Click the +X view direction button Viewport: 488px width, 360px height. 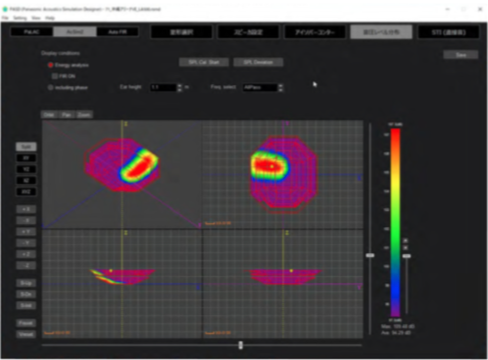tap(26, 209)
